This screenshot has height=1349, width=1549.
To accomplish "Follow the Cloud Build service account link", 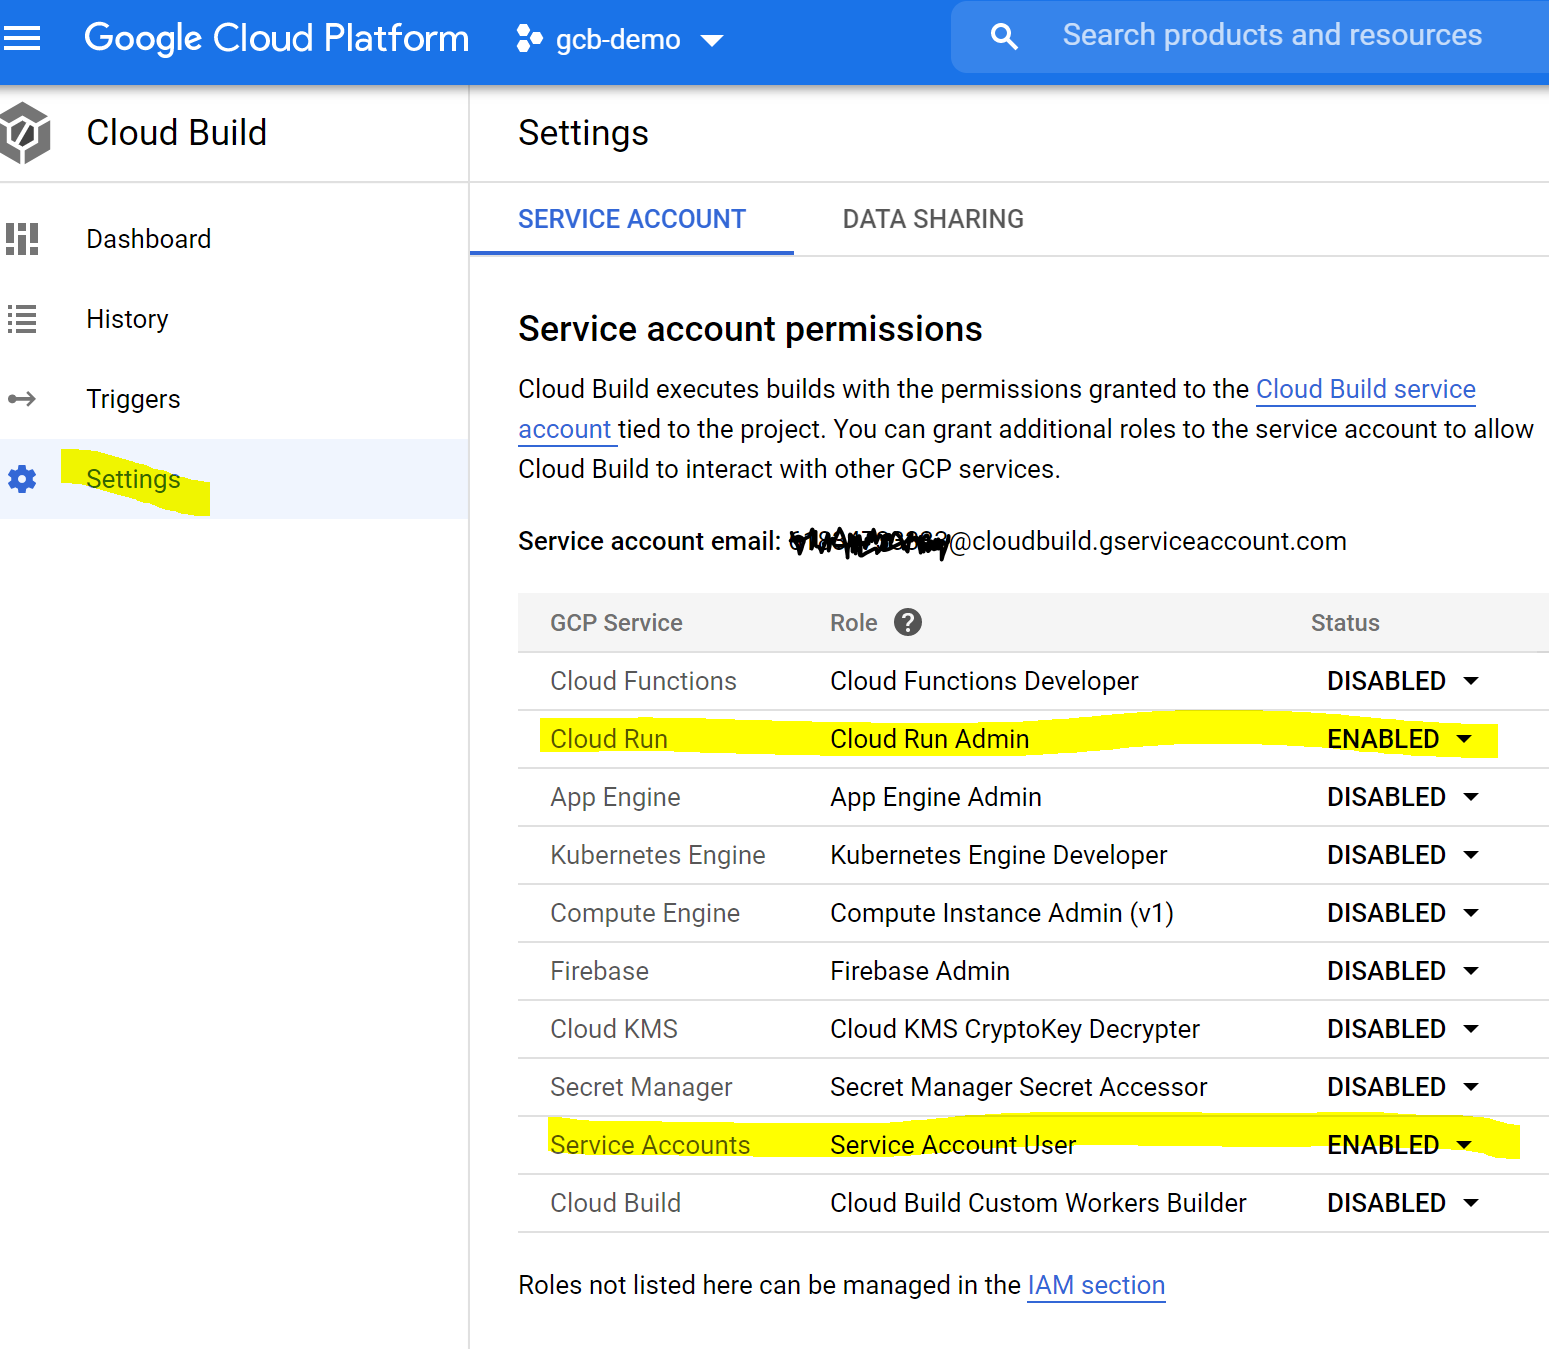I will pos(1365,389).
